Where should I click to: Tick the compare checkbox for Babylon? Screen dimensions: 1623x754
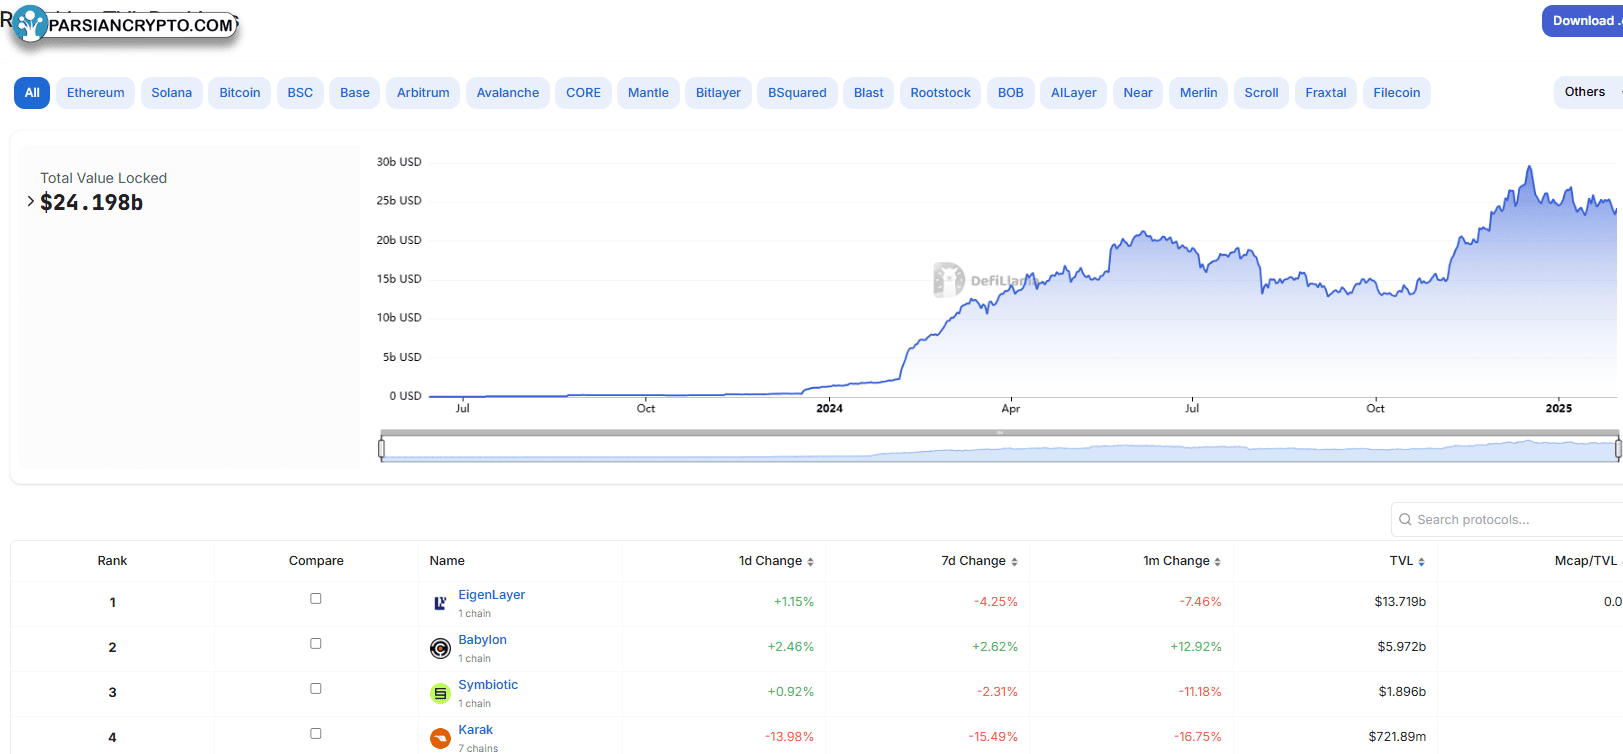(x=316, y=643)
